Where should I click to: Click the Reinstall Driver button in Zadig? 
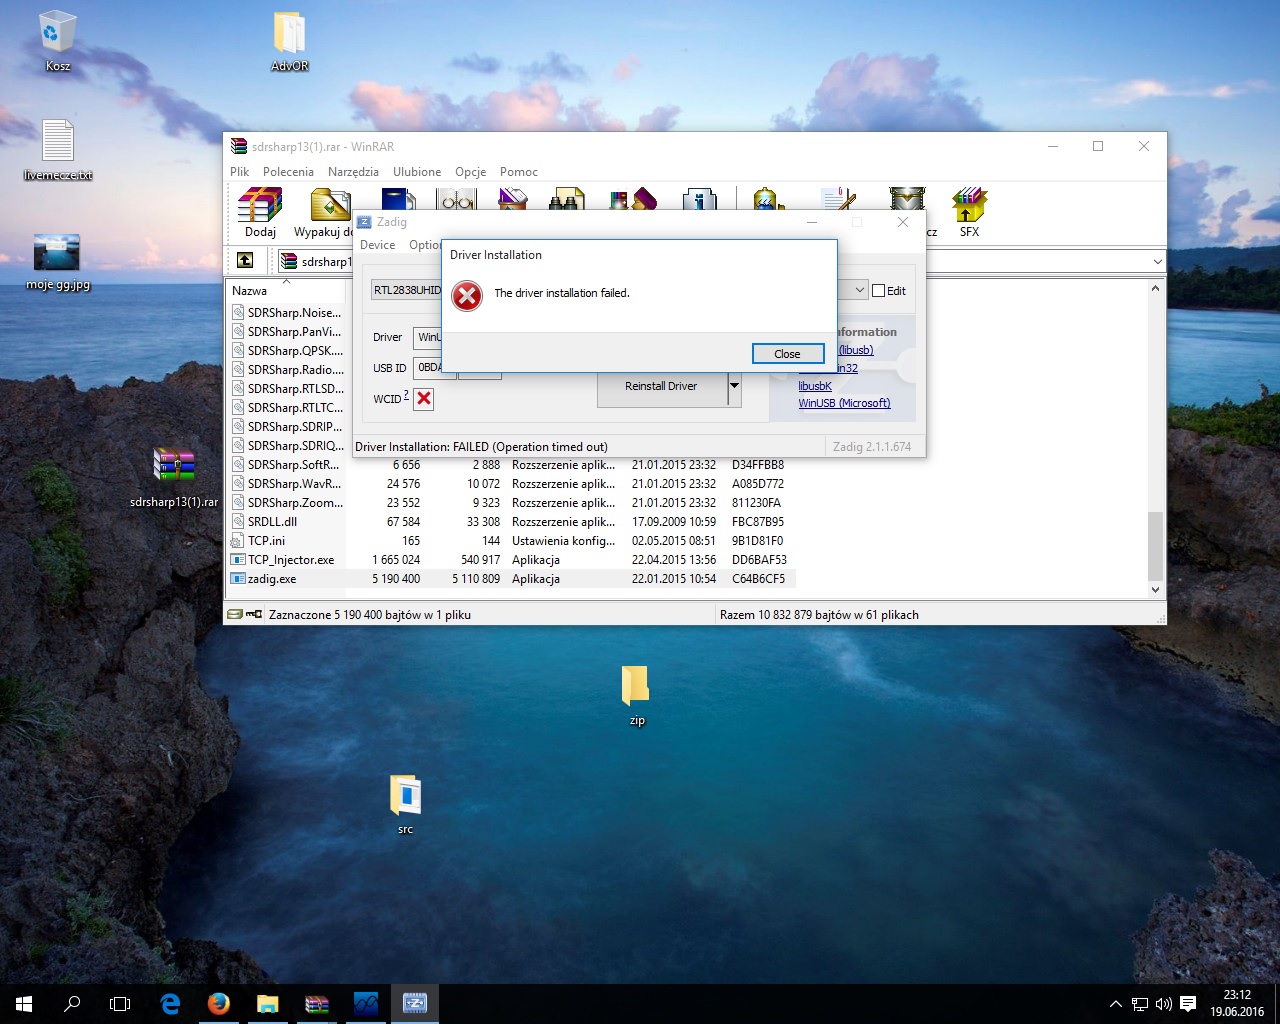[x=661, y=386]
